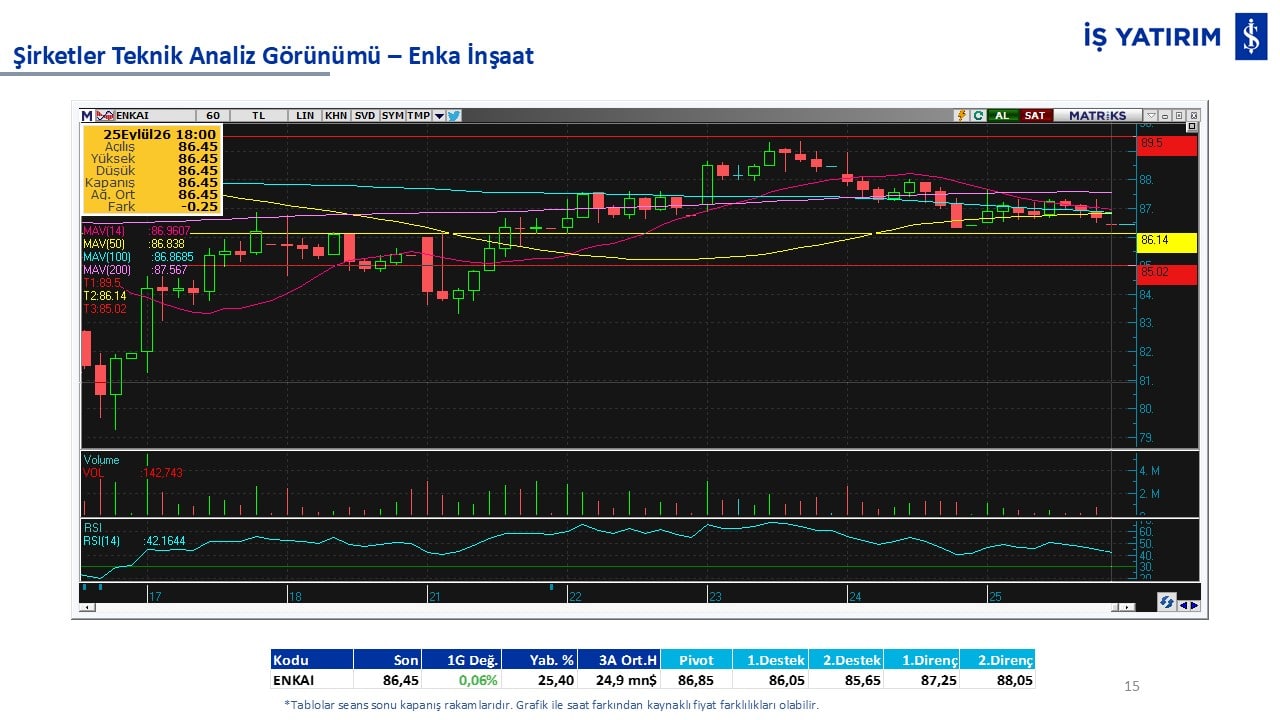Open the chart-type icon beside ENKAI symbol
The height and width of the screenshot is (720, 1280).
[x=105, y=116]
